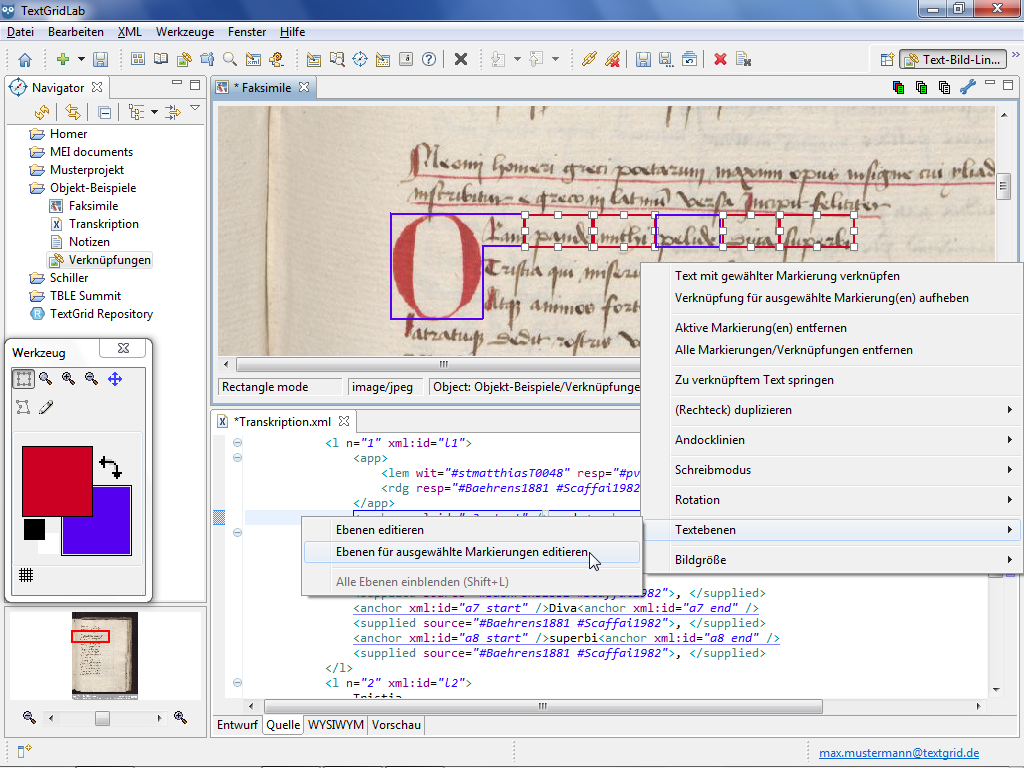Viewport: 1024px width, 768px height.
Task: Click the blue wrench icon in Faksimile panel
Action: pyautogui.click(x=967, y=87)
